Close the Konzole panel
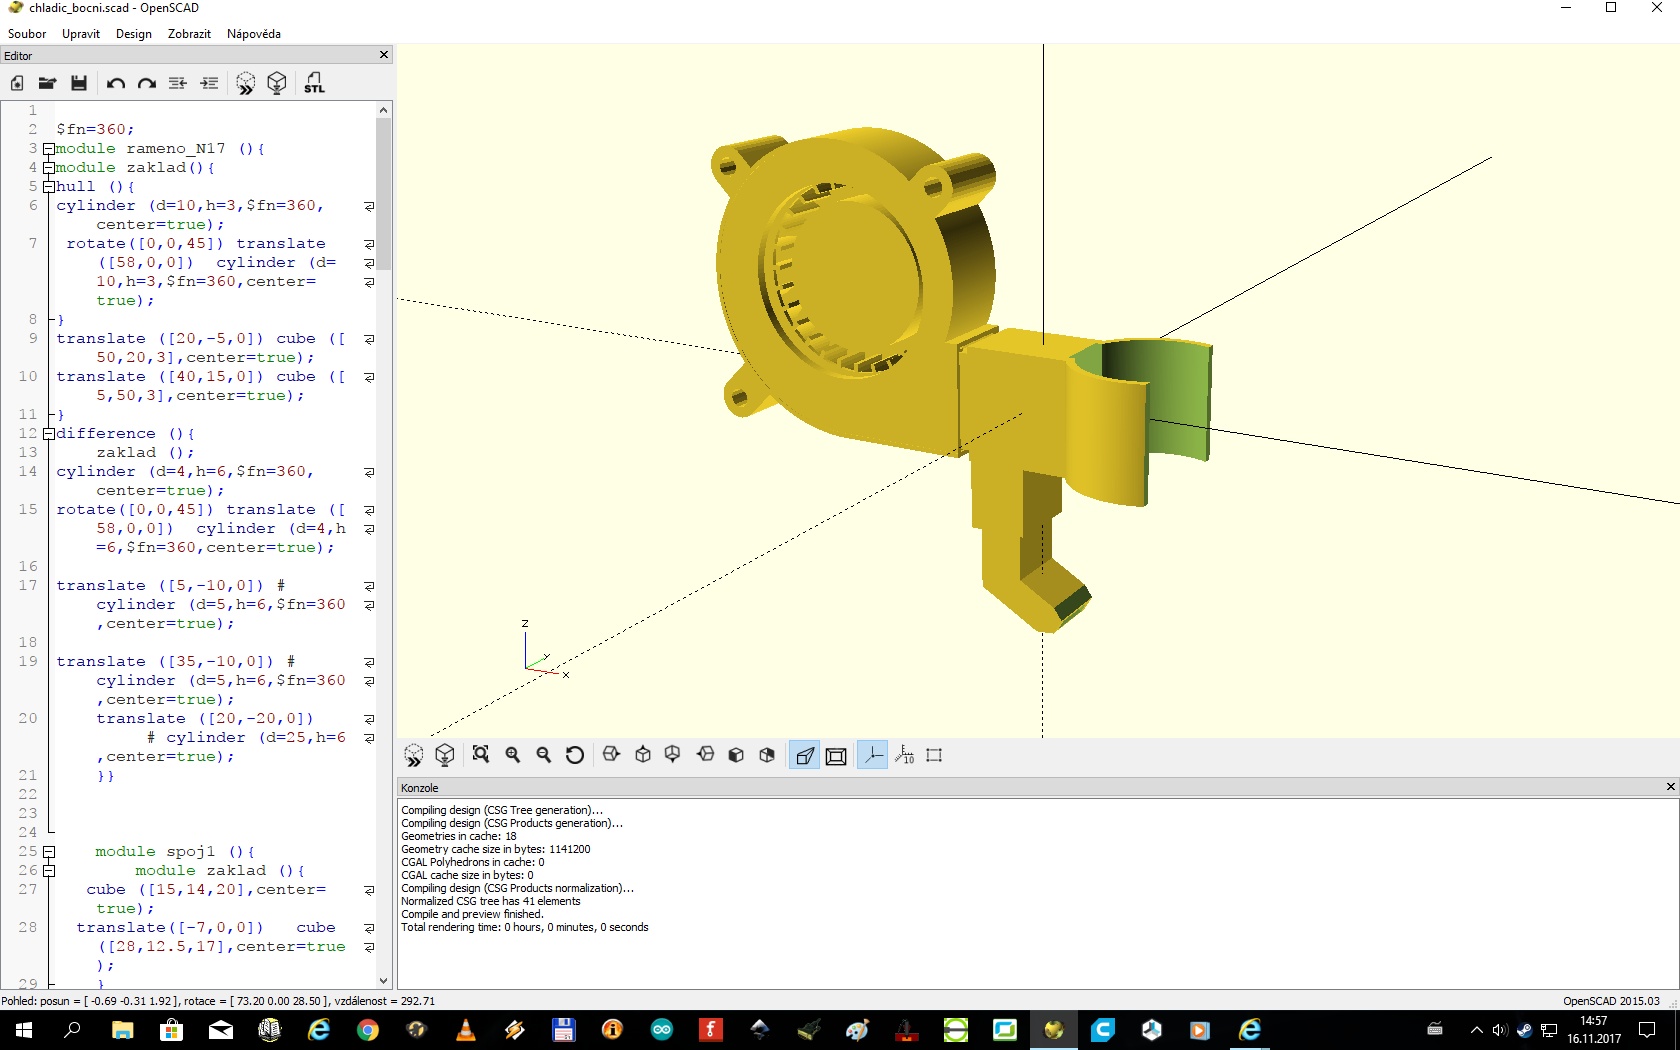 1670,787
